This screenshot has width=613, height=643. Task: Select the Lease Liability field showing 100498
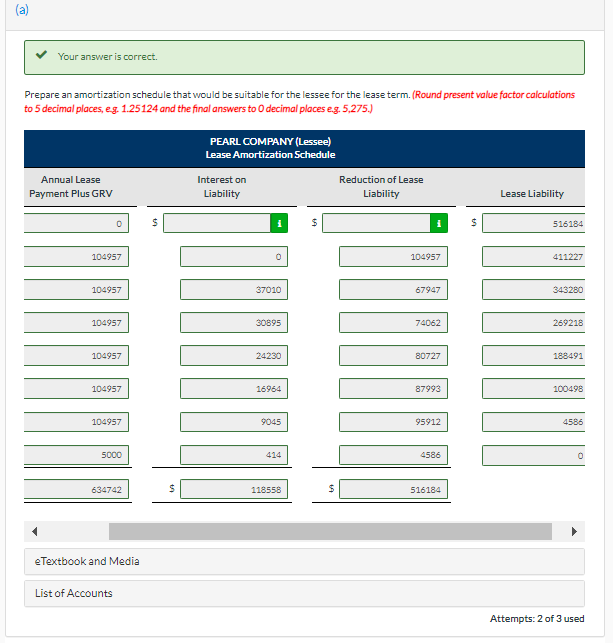click(x=533, y=388)
